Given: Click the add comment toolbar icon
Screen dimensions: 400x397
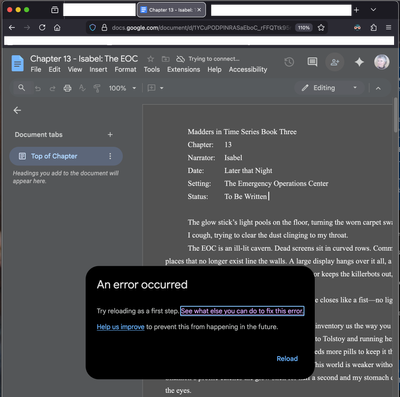Looking at the screenshot, I should [151, 88].
